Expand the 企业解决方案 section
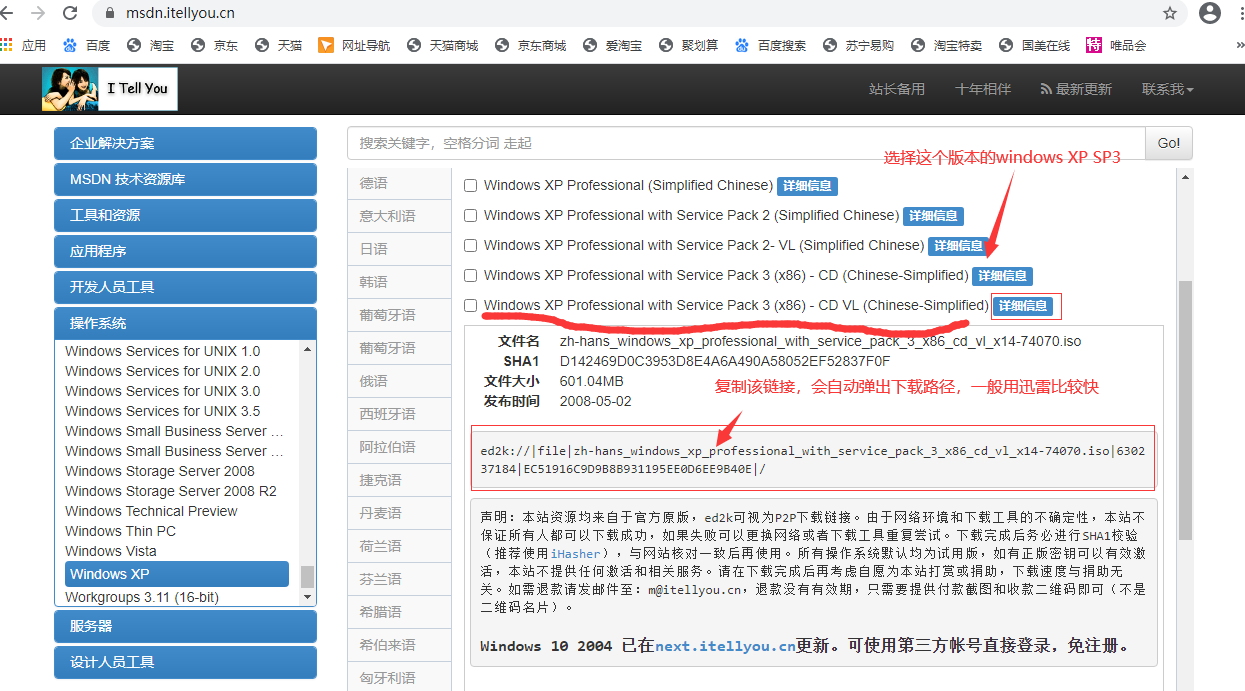The width and height of the screenshot is (1245, 691). (185, 143)
